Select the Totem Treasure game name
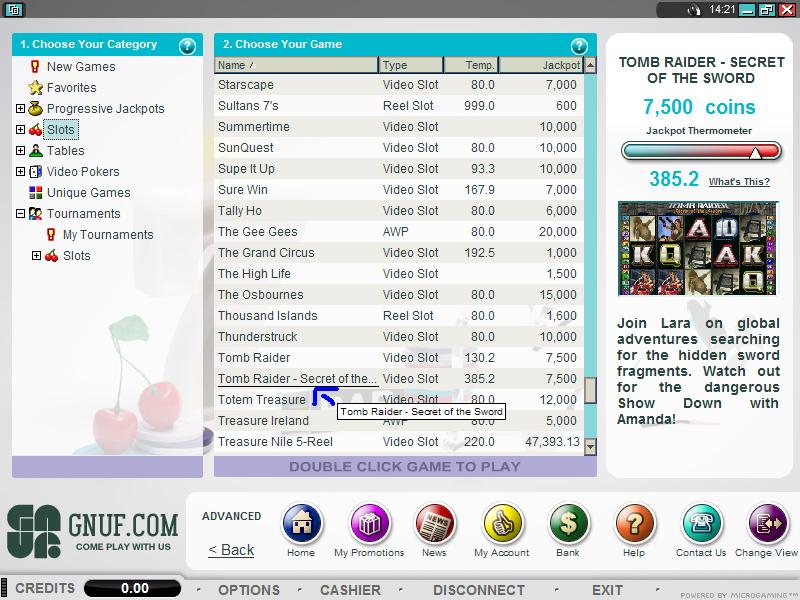800x600 pixels. click(262, 399)
